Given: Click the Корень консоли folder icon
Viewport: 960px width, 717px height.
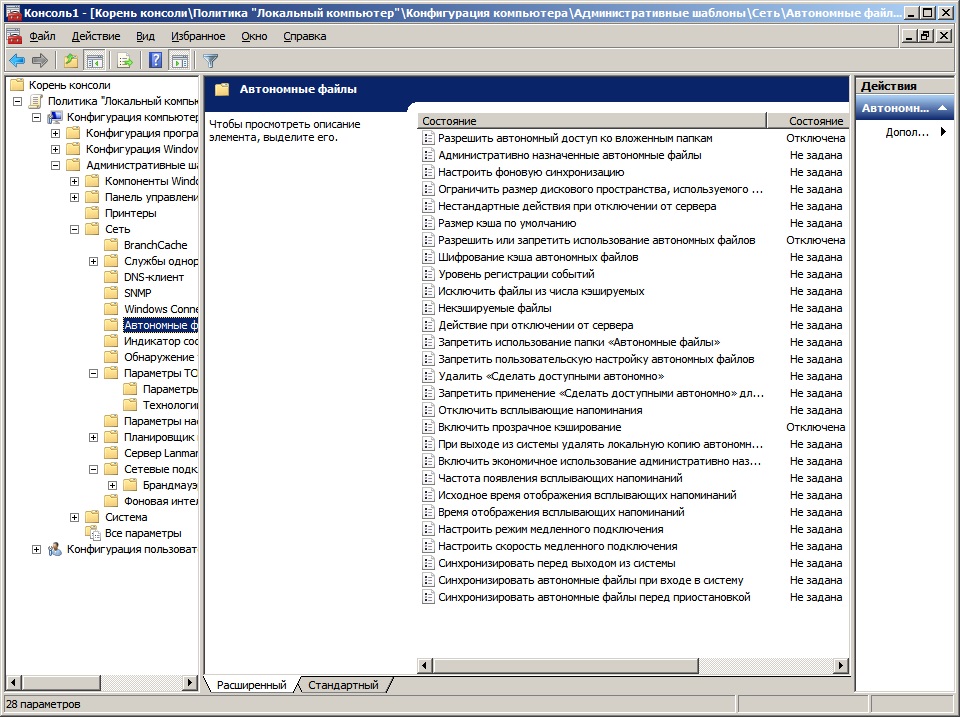Looking at the screenshot, I should tap(17, 84).
